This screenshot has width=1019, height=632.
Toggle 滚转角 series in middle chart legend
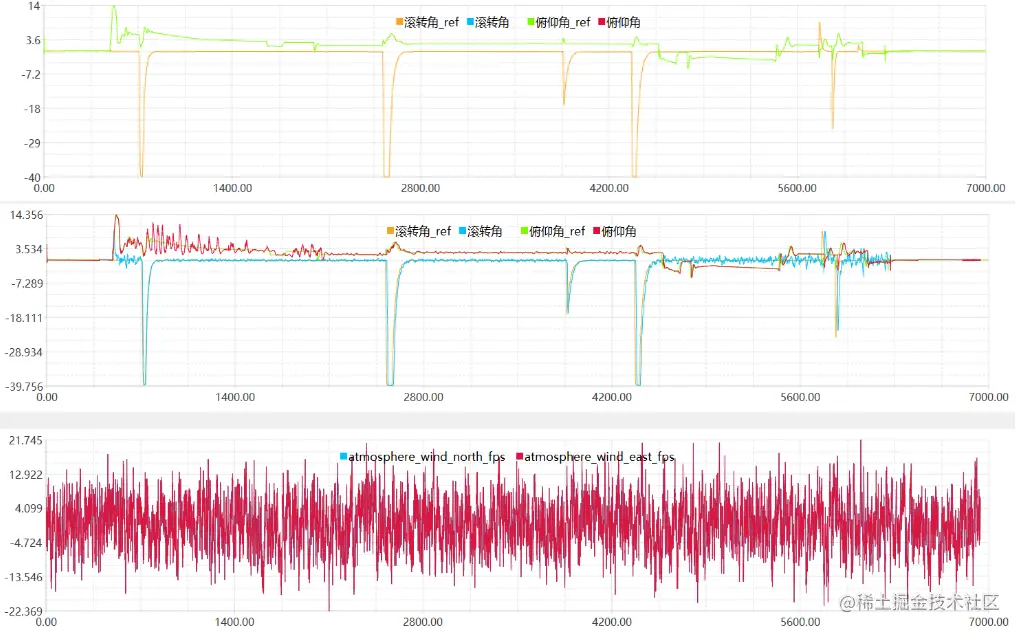tap(481, 231)
